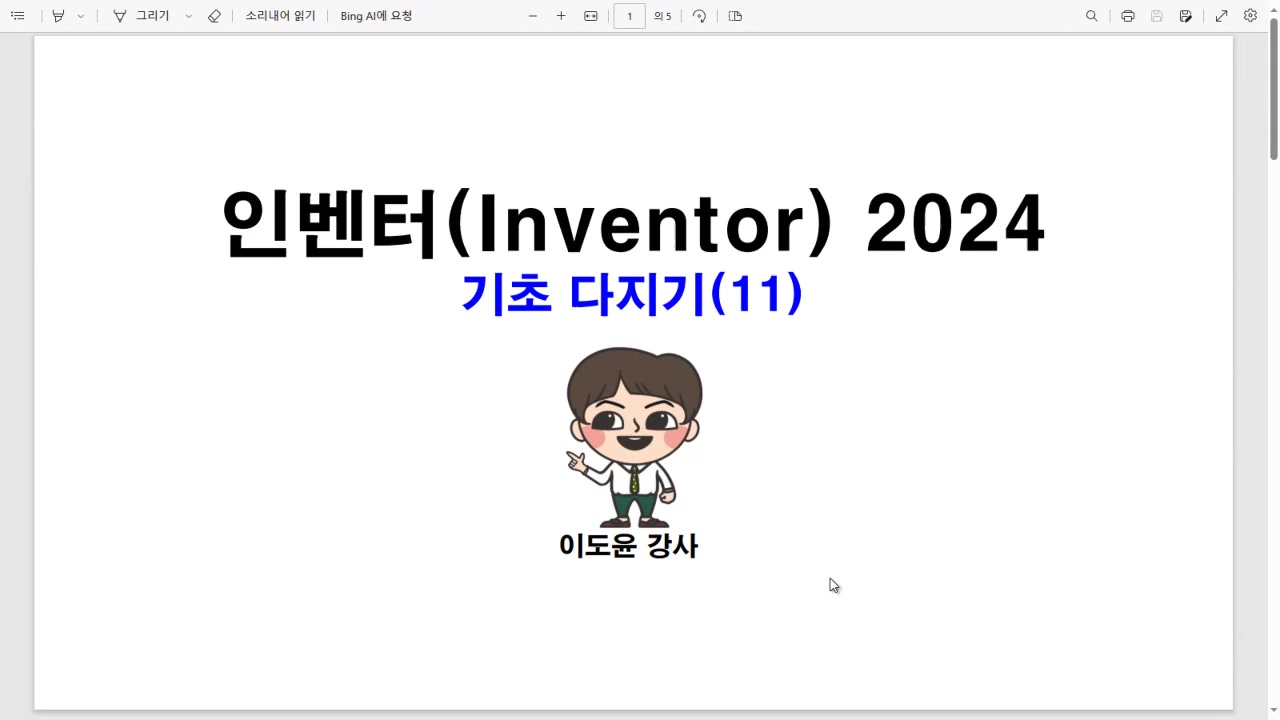Open the find in document search
Viewport: 1280px width, 720px height.
click(x=1092, y=16)
